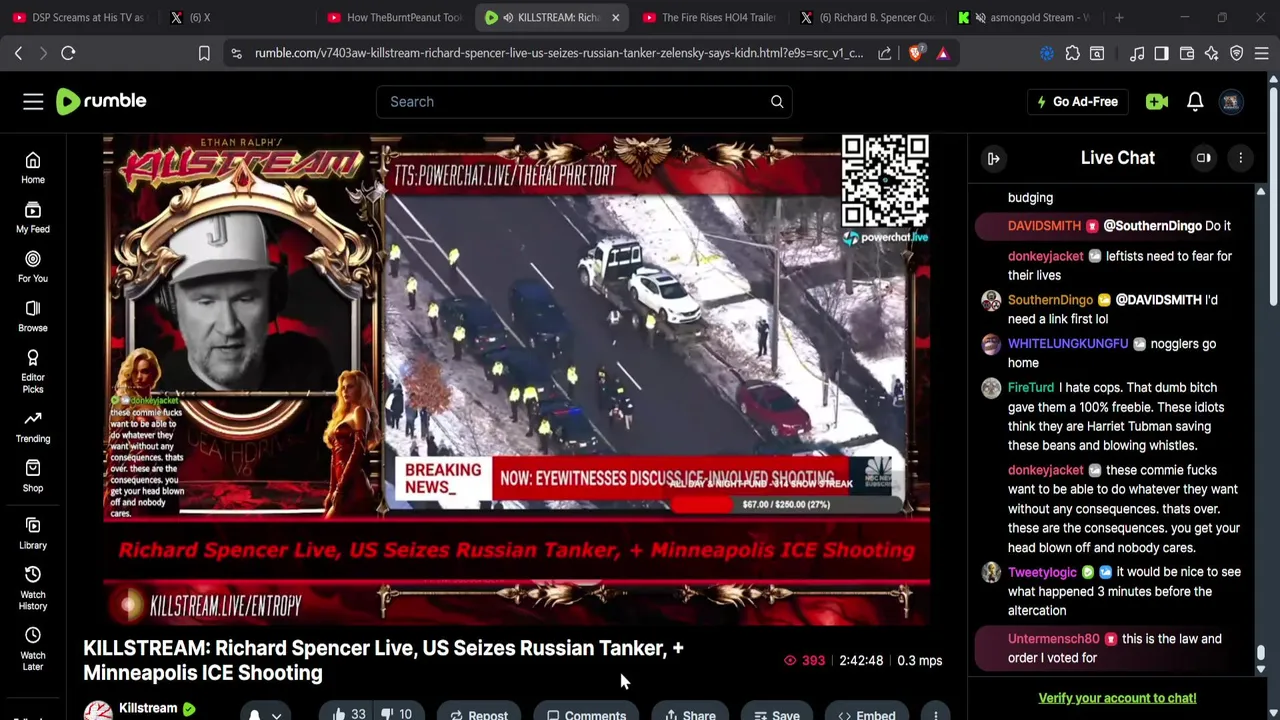Click SouthernDingo username in chat
Viewport: 1280px width, 720px height.
1050,300
